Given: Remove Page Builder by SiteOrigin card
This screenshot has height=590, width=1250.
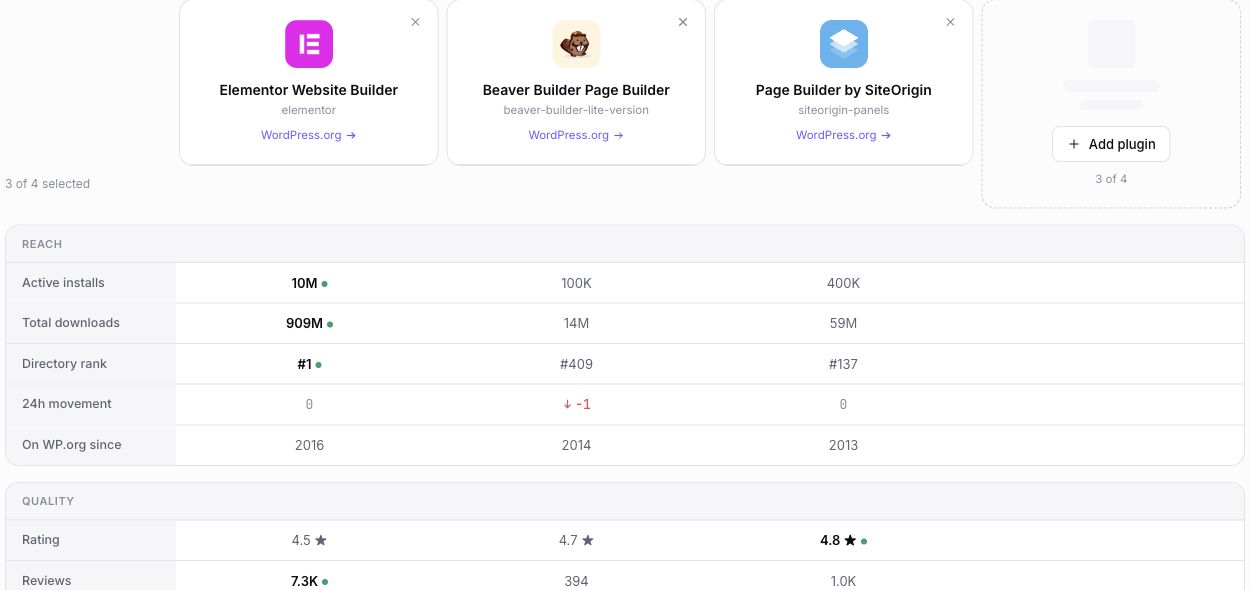Looking at the screenshot, I should (950, 22).
